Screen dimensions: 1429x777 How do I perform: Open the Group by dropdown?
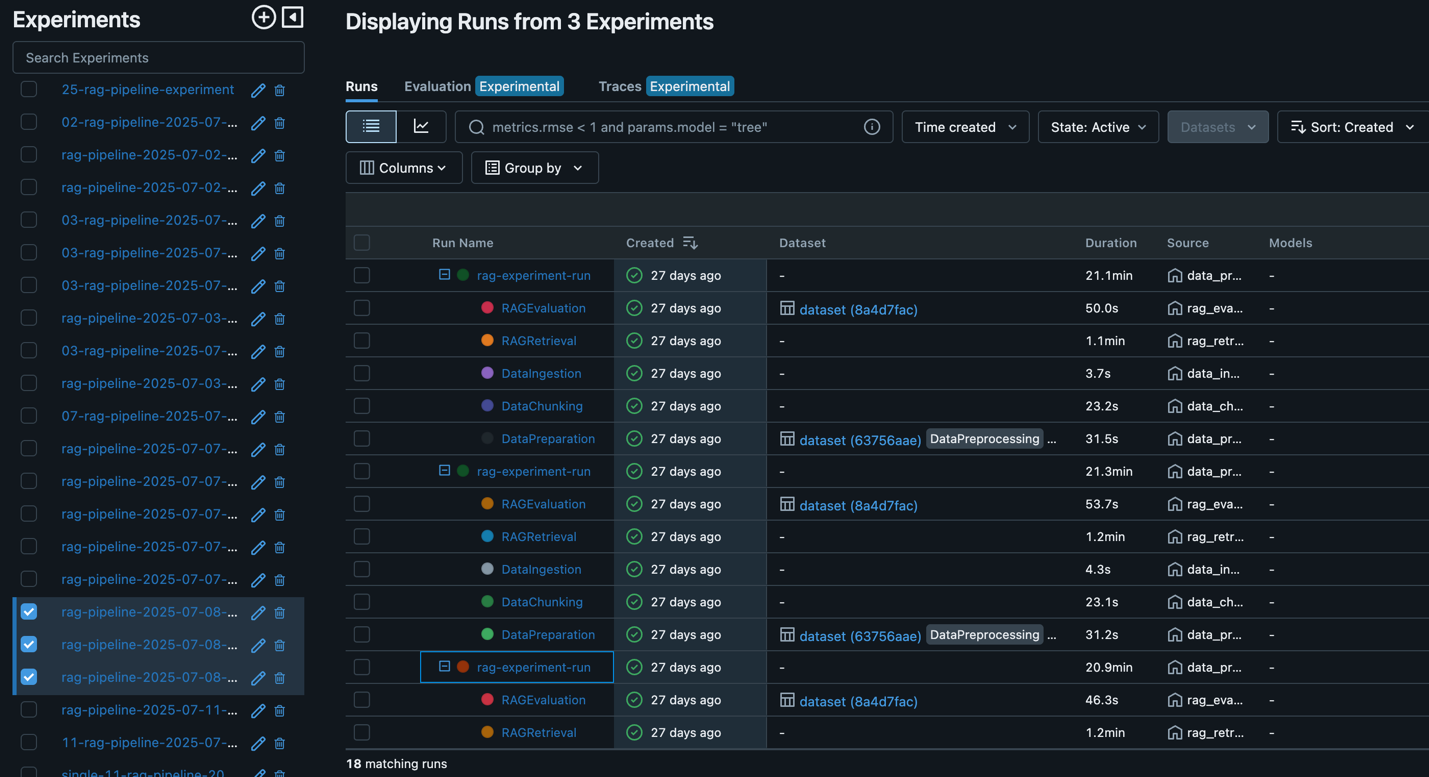(534, 168)
